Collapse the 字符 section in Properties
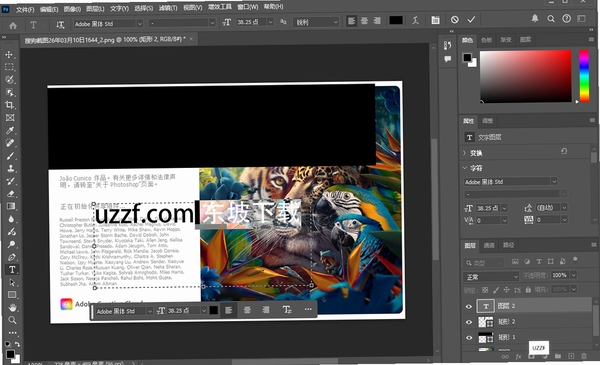The width and height of the screenshot is (600, 365). tap(465, 168)
